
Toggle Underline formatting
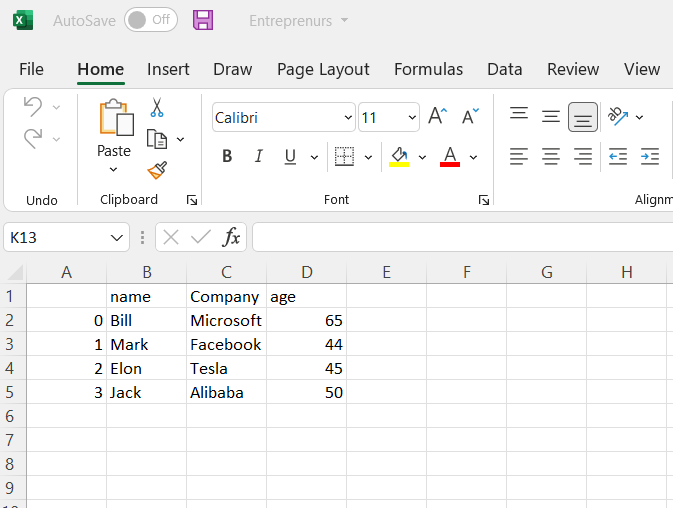[x=290, y=156]
